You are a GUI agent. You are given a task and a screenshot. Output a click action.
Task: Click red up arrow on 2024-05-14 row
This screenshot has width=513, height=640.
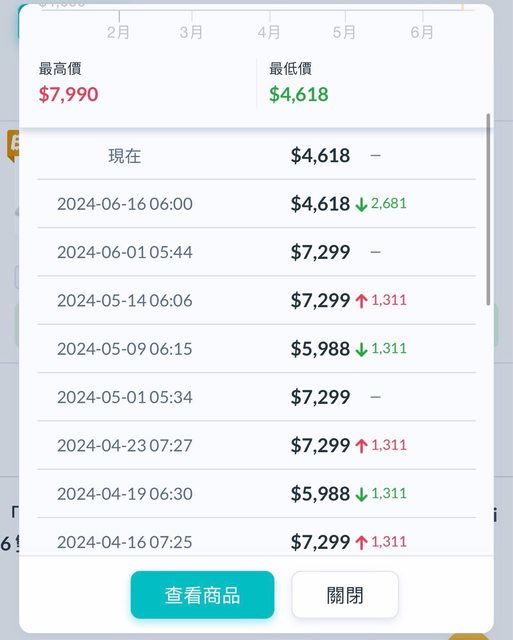(x=361, y=301)
